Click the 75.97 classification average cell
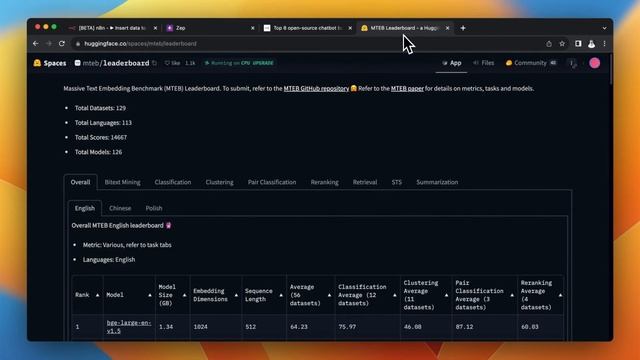 click(368, 327)
